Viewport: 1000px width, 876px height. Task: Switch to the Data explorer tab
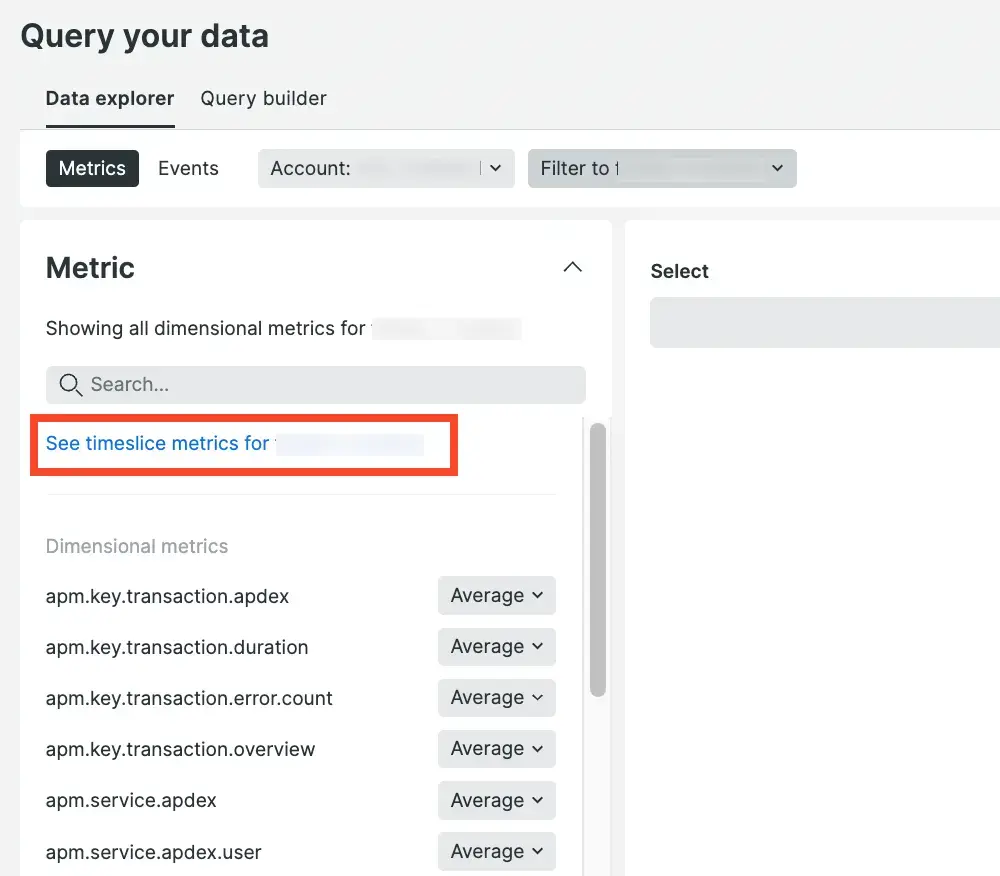point(110,98)
